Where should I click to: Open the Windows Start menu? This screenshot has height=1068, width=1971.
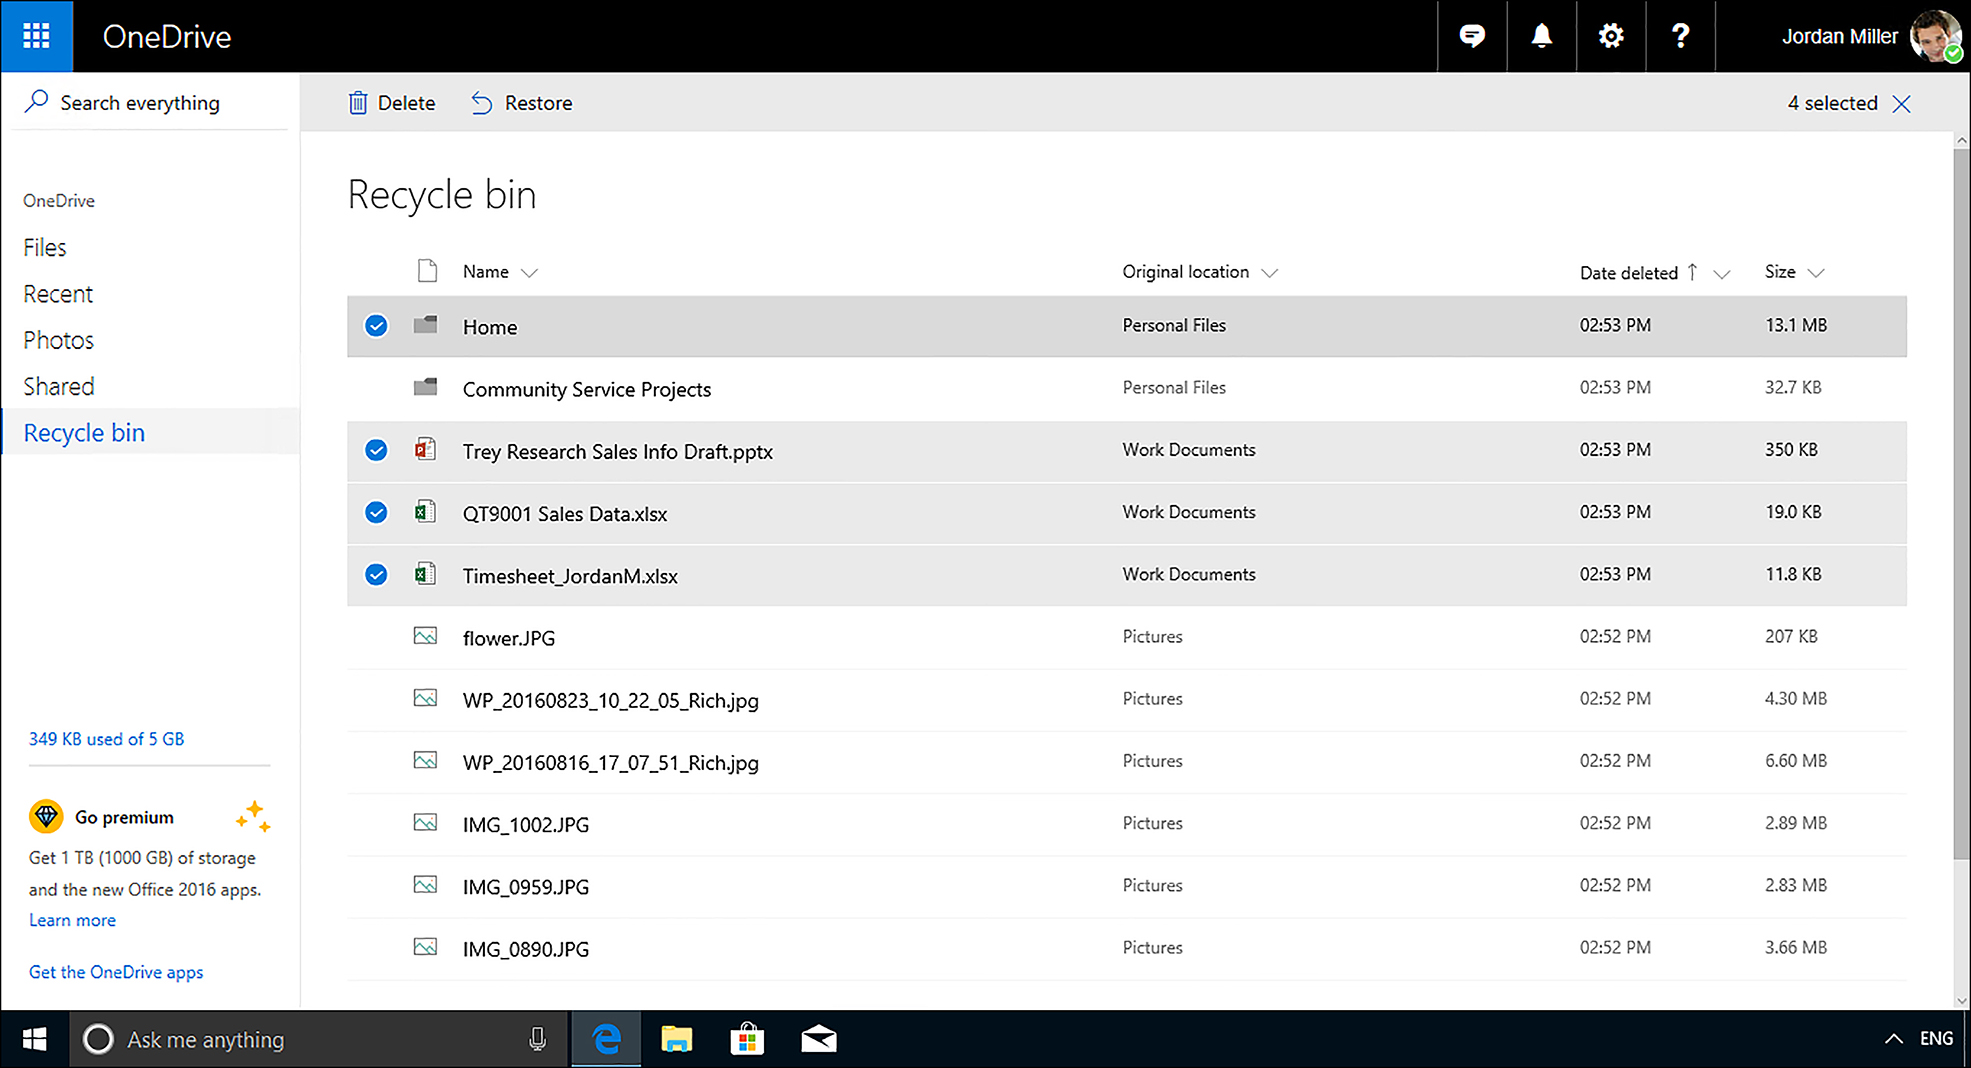point(35,1039)
